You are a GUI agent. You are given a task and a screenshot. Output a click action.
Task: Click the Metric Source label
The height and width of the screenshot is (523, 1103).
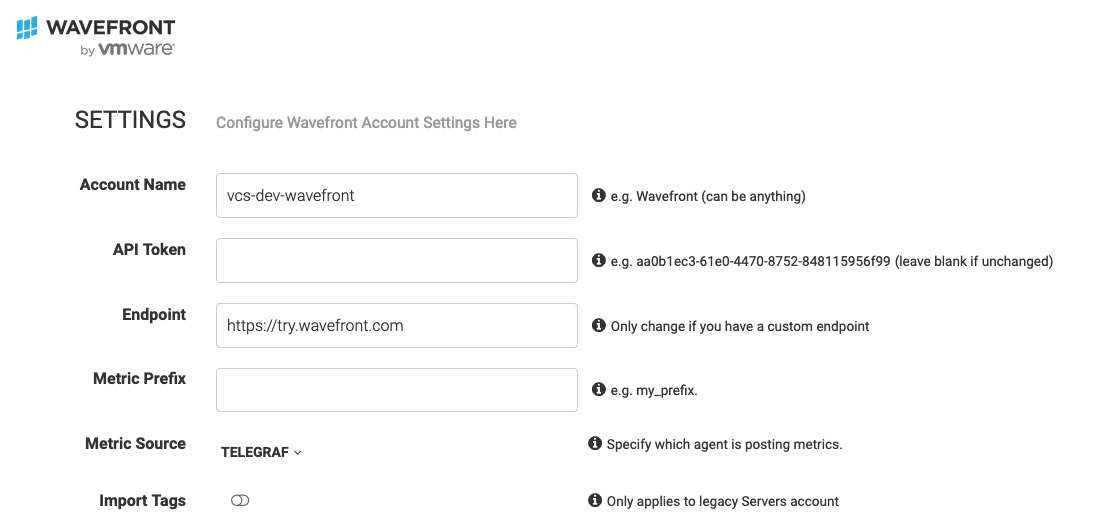click(x=136, y=443)
